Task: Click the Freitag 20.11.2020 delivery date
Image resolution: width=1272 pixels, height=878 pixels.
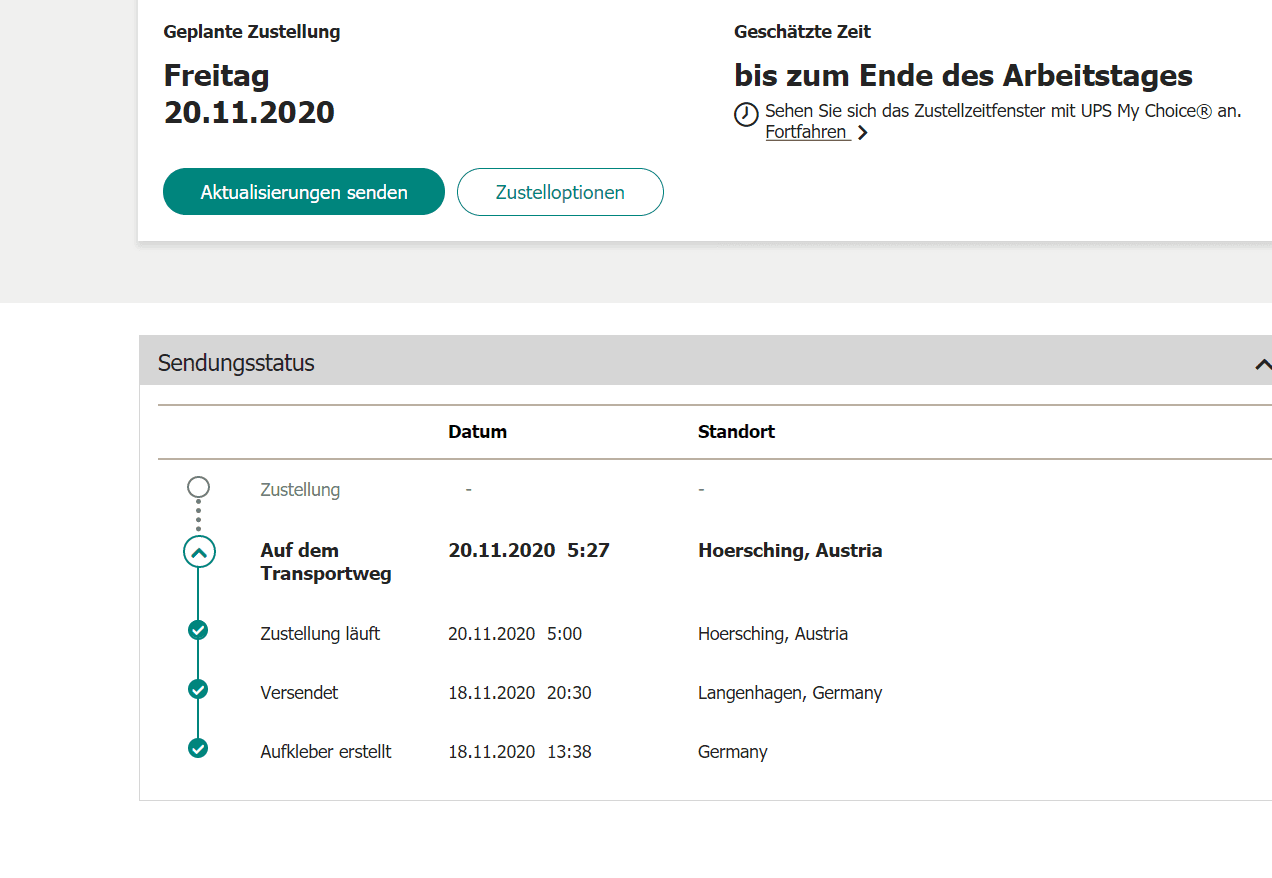Action: tap(249, 94)
